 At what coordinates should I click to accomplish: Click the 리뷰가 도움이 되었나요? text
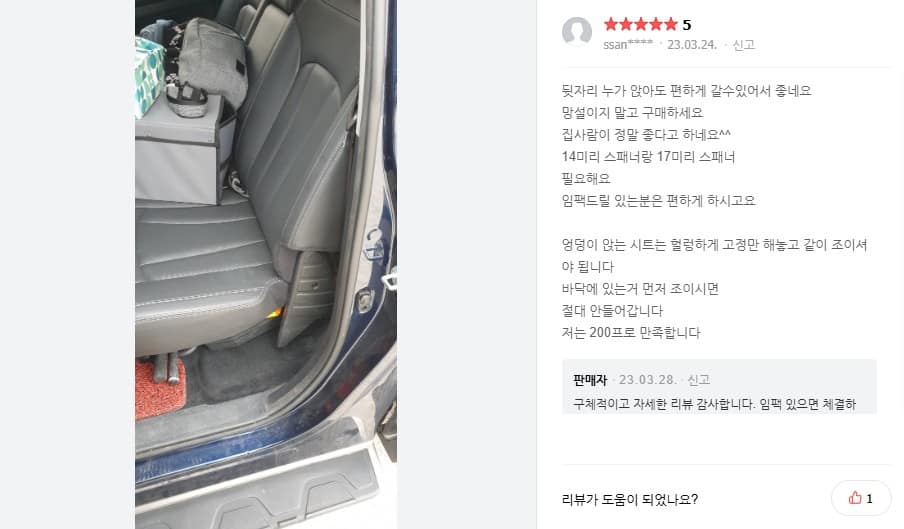click(x=630, y=499)
